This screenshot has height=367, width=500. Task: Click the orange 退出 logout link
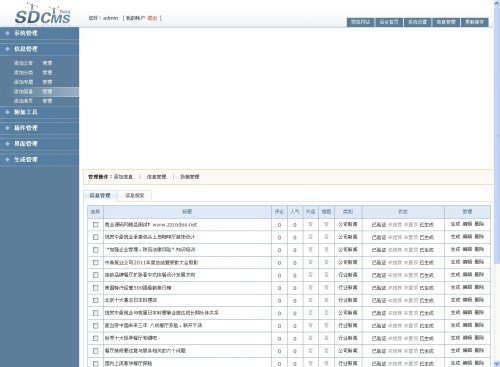pos(152,18)
